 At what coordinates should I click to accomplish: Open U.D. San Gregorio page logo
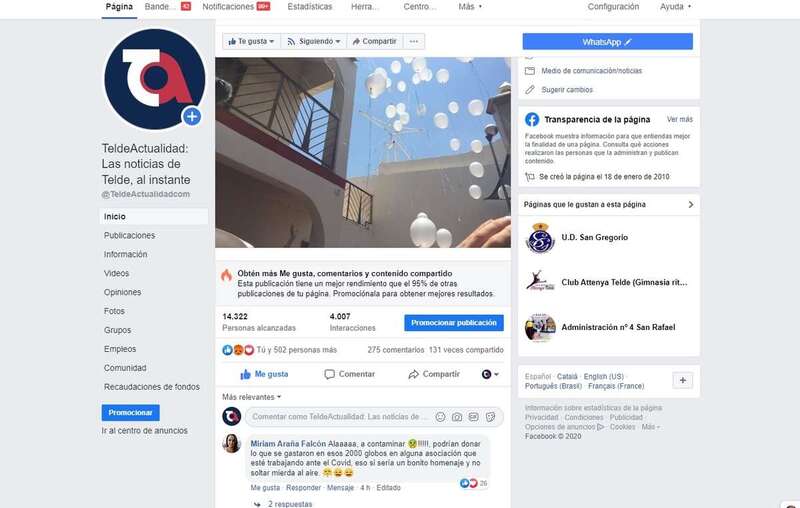coord(540,238)
